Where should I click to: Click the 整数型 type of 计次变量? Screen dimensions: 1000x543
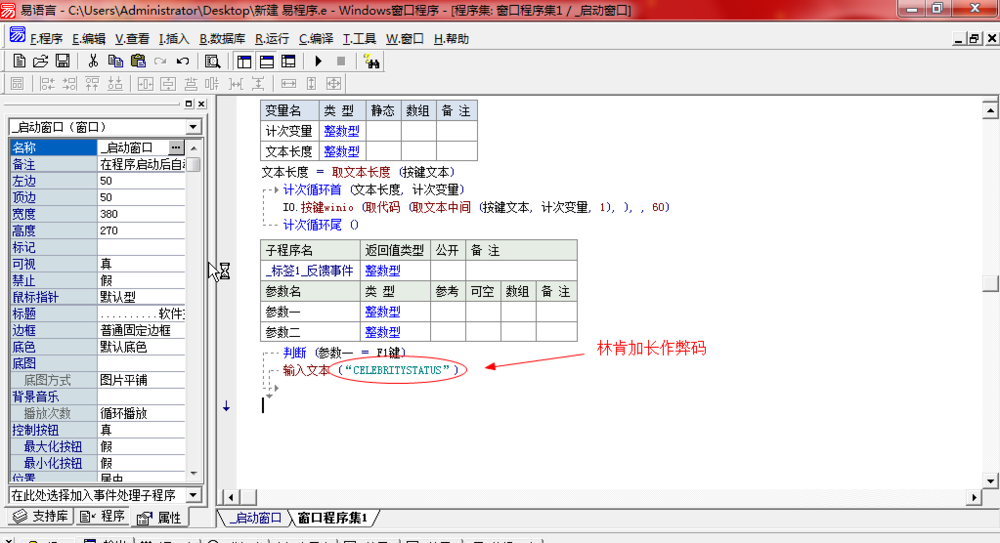click(341, 131)
